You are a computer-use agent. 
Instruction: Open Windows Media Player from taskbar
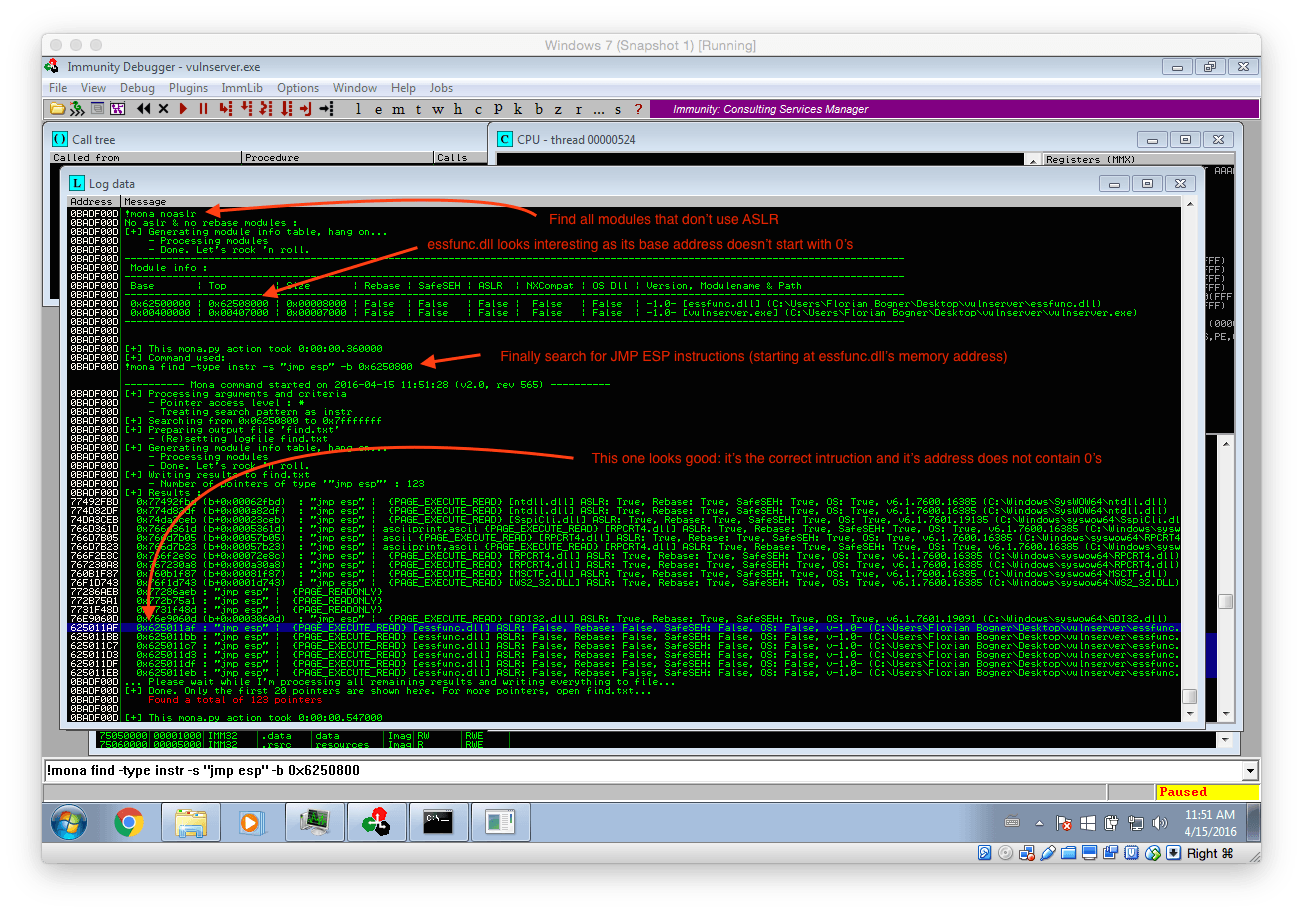tap(250, 823)
